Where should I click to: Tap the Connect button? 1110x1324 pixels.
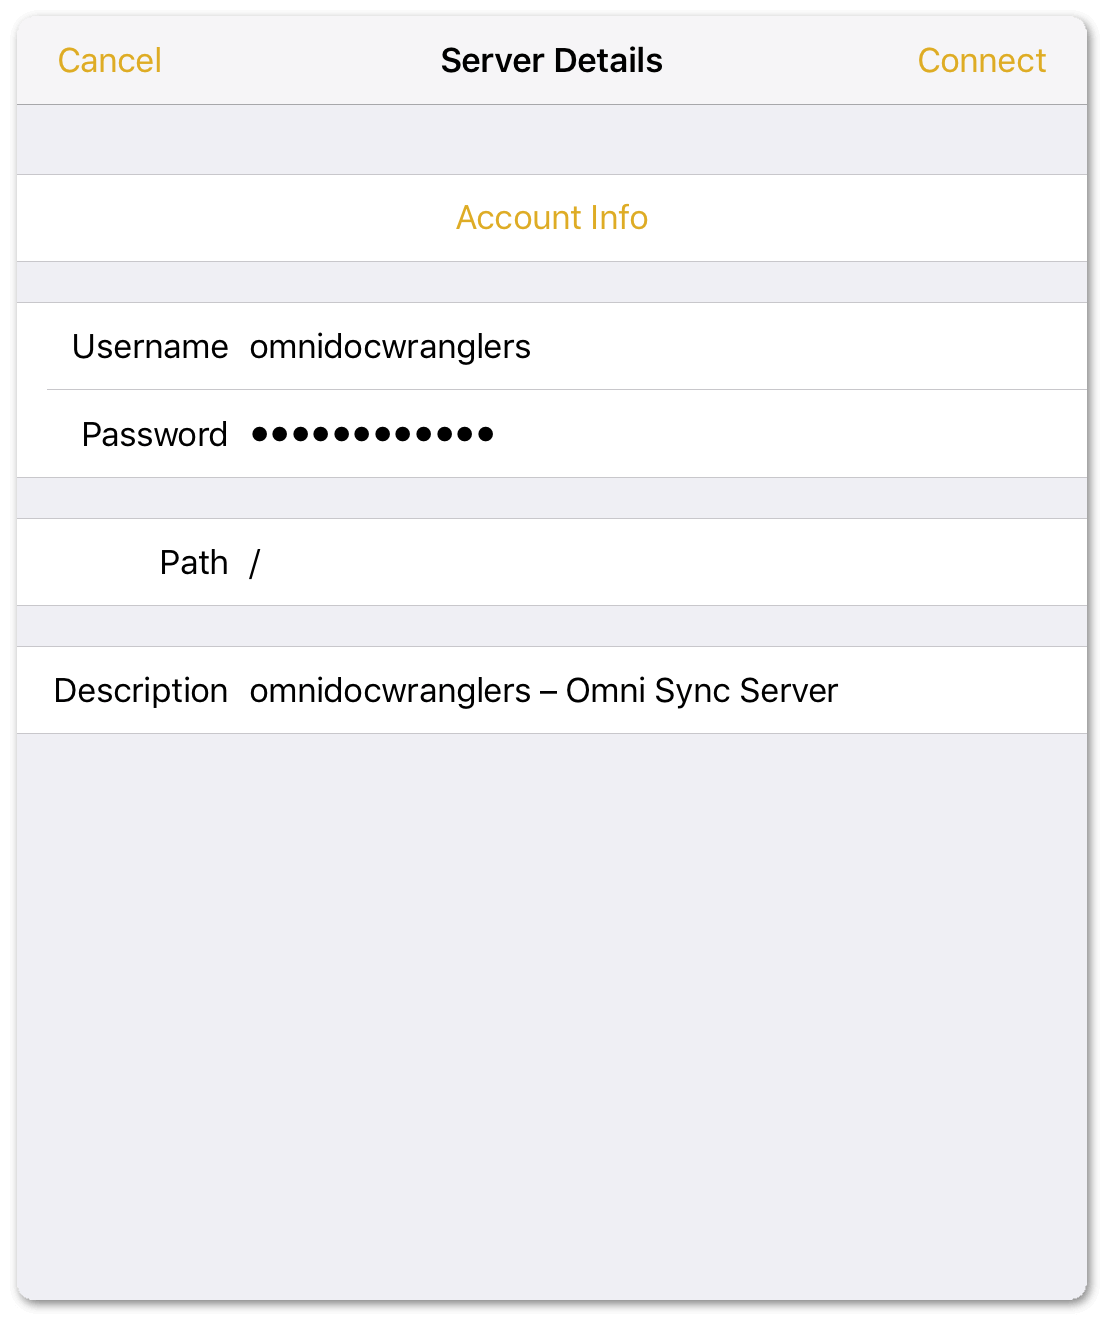point(981,60)
